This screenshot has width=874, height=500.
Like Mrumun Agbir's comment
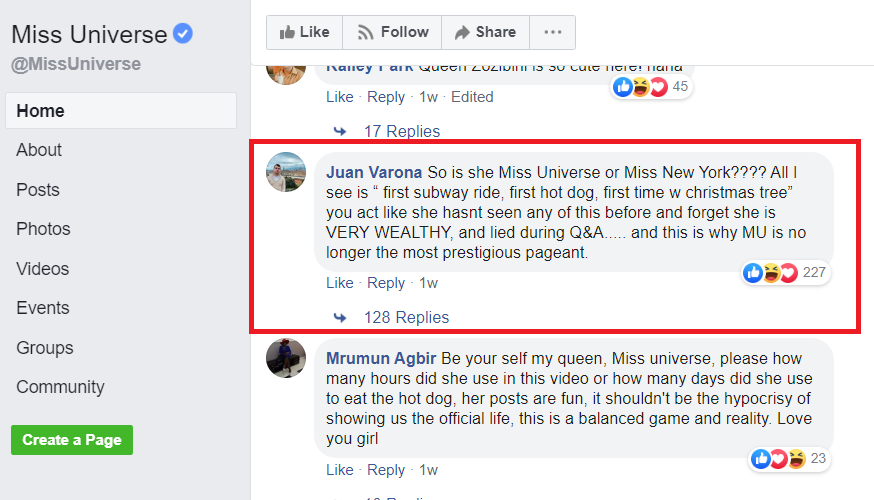[340, 470]
